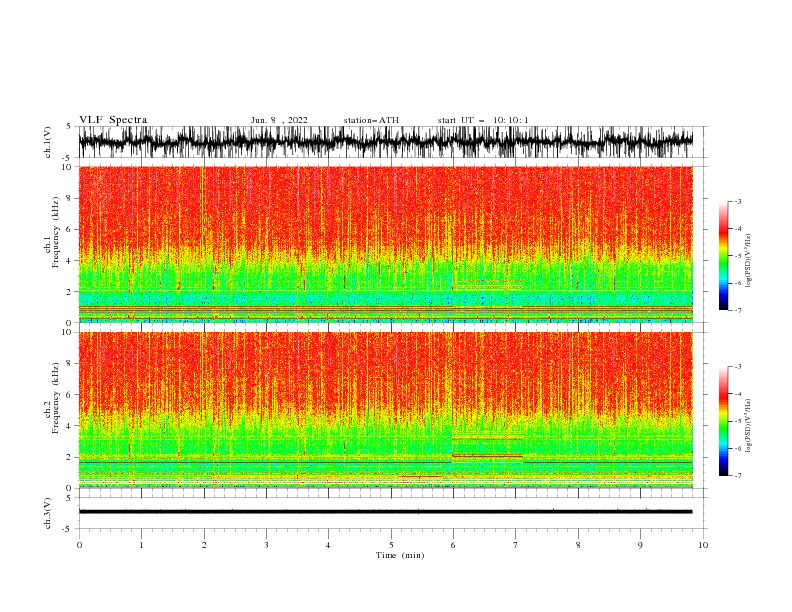Viewport: 792px width, 612px height.
Task: Click the "-4" tick on ch.2 colorbar
Action: [x=738, y=394]
